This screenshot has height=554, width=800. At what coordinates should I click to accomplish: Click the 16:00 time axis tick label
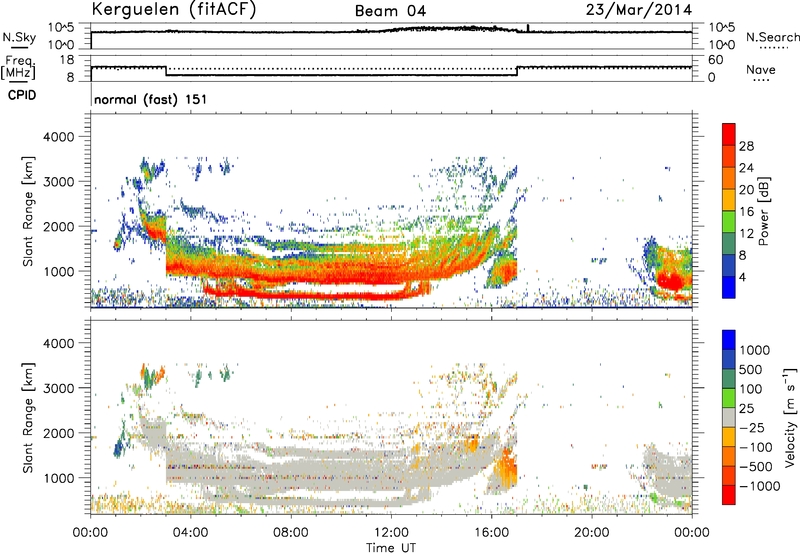click(491, 533)
